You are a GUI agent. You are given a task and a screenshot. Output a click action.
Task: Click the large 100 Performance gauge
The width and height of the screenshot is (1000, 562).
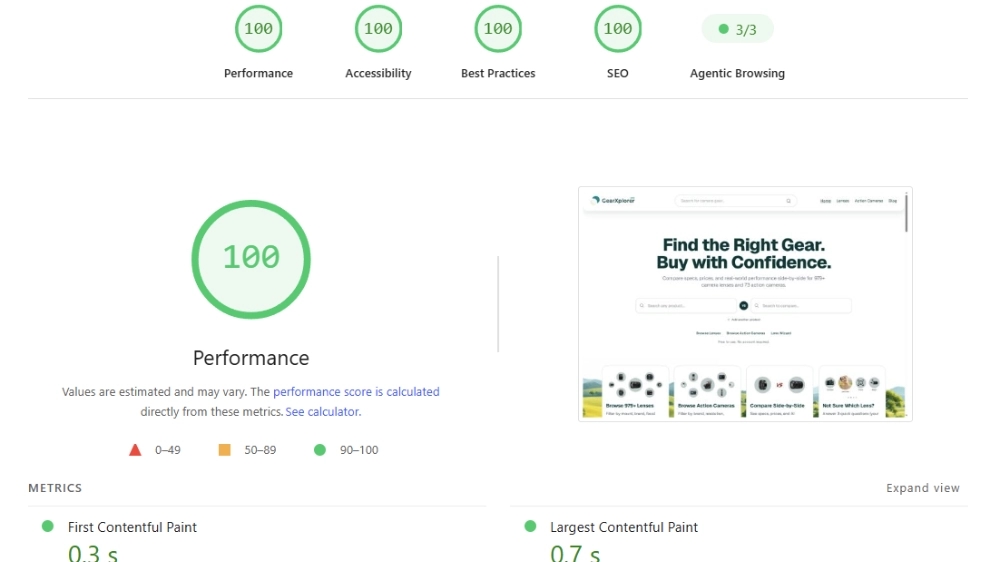251,259
